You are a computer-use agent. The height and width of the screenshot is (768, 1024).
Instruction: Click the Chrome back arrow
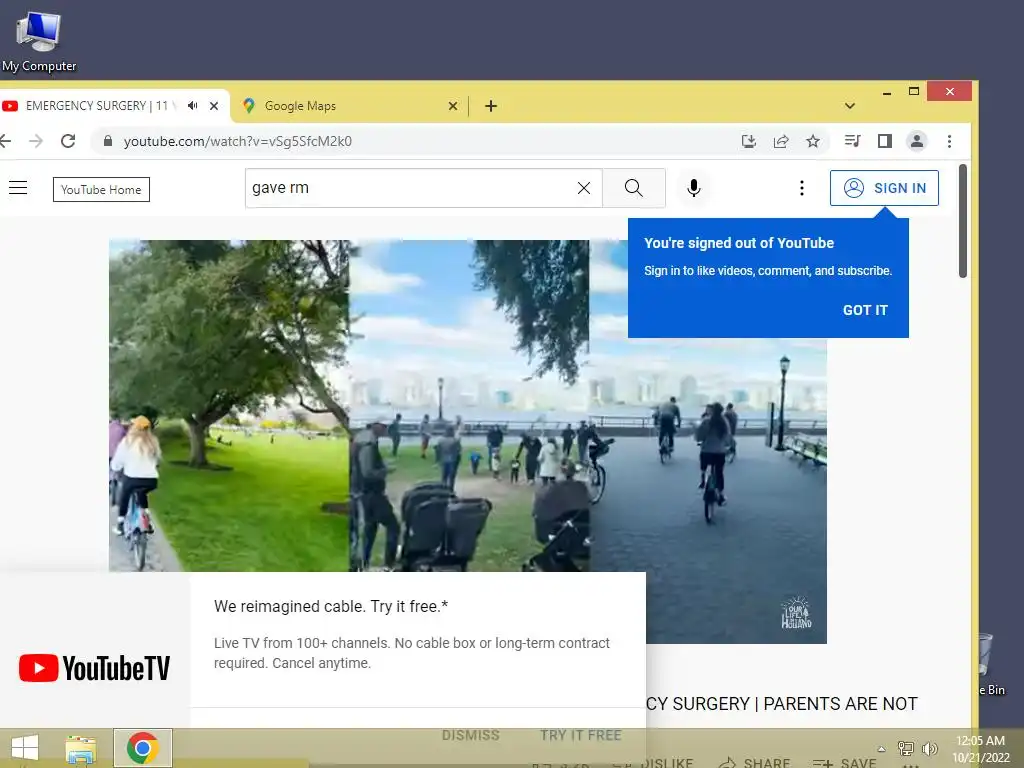pyautogui.click(x=5, y=141)
